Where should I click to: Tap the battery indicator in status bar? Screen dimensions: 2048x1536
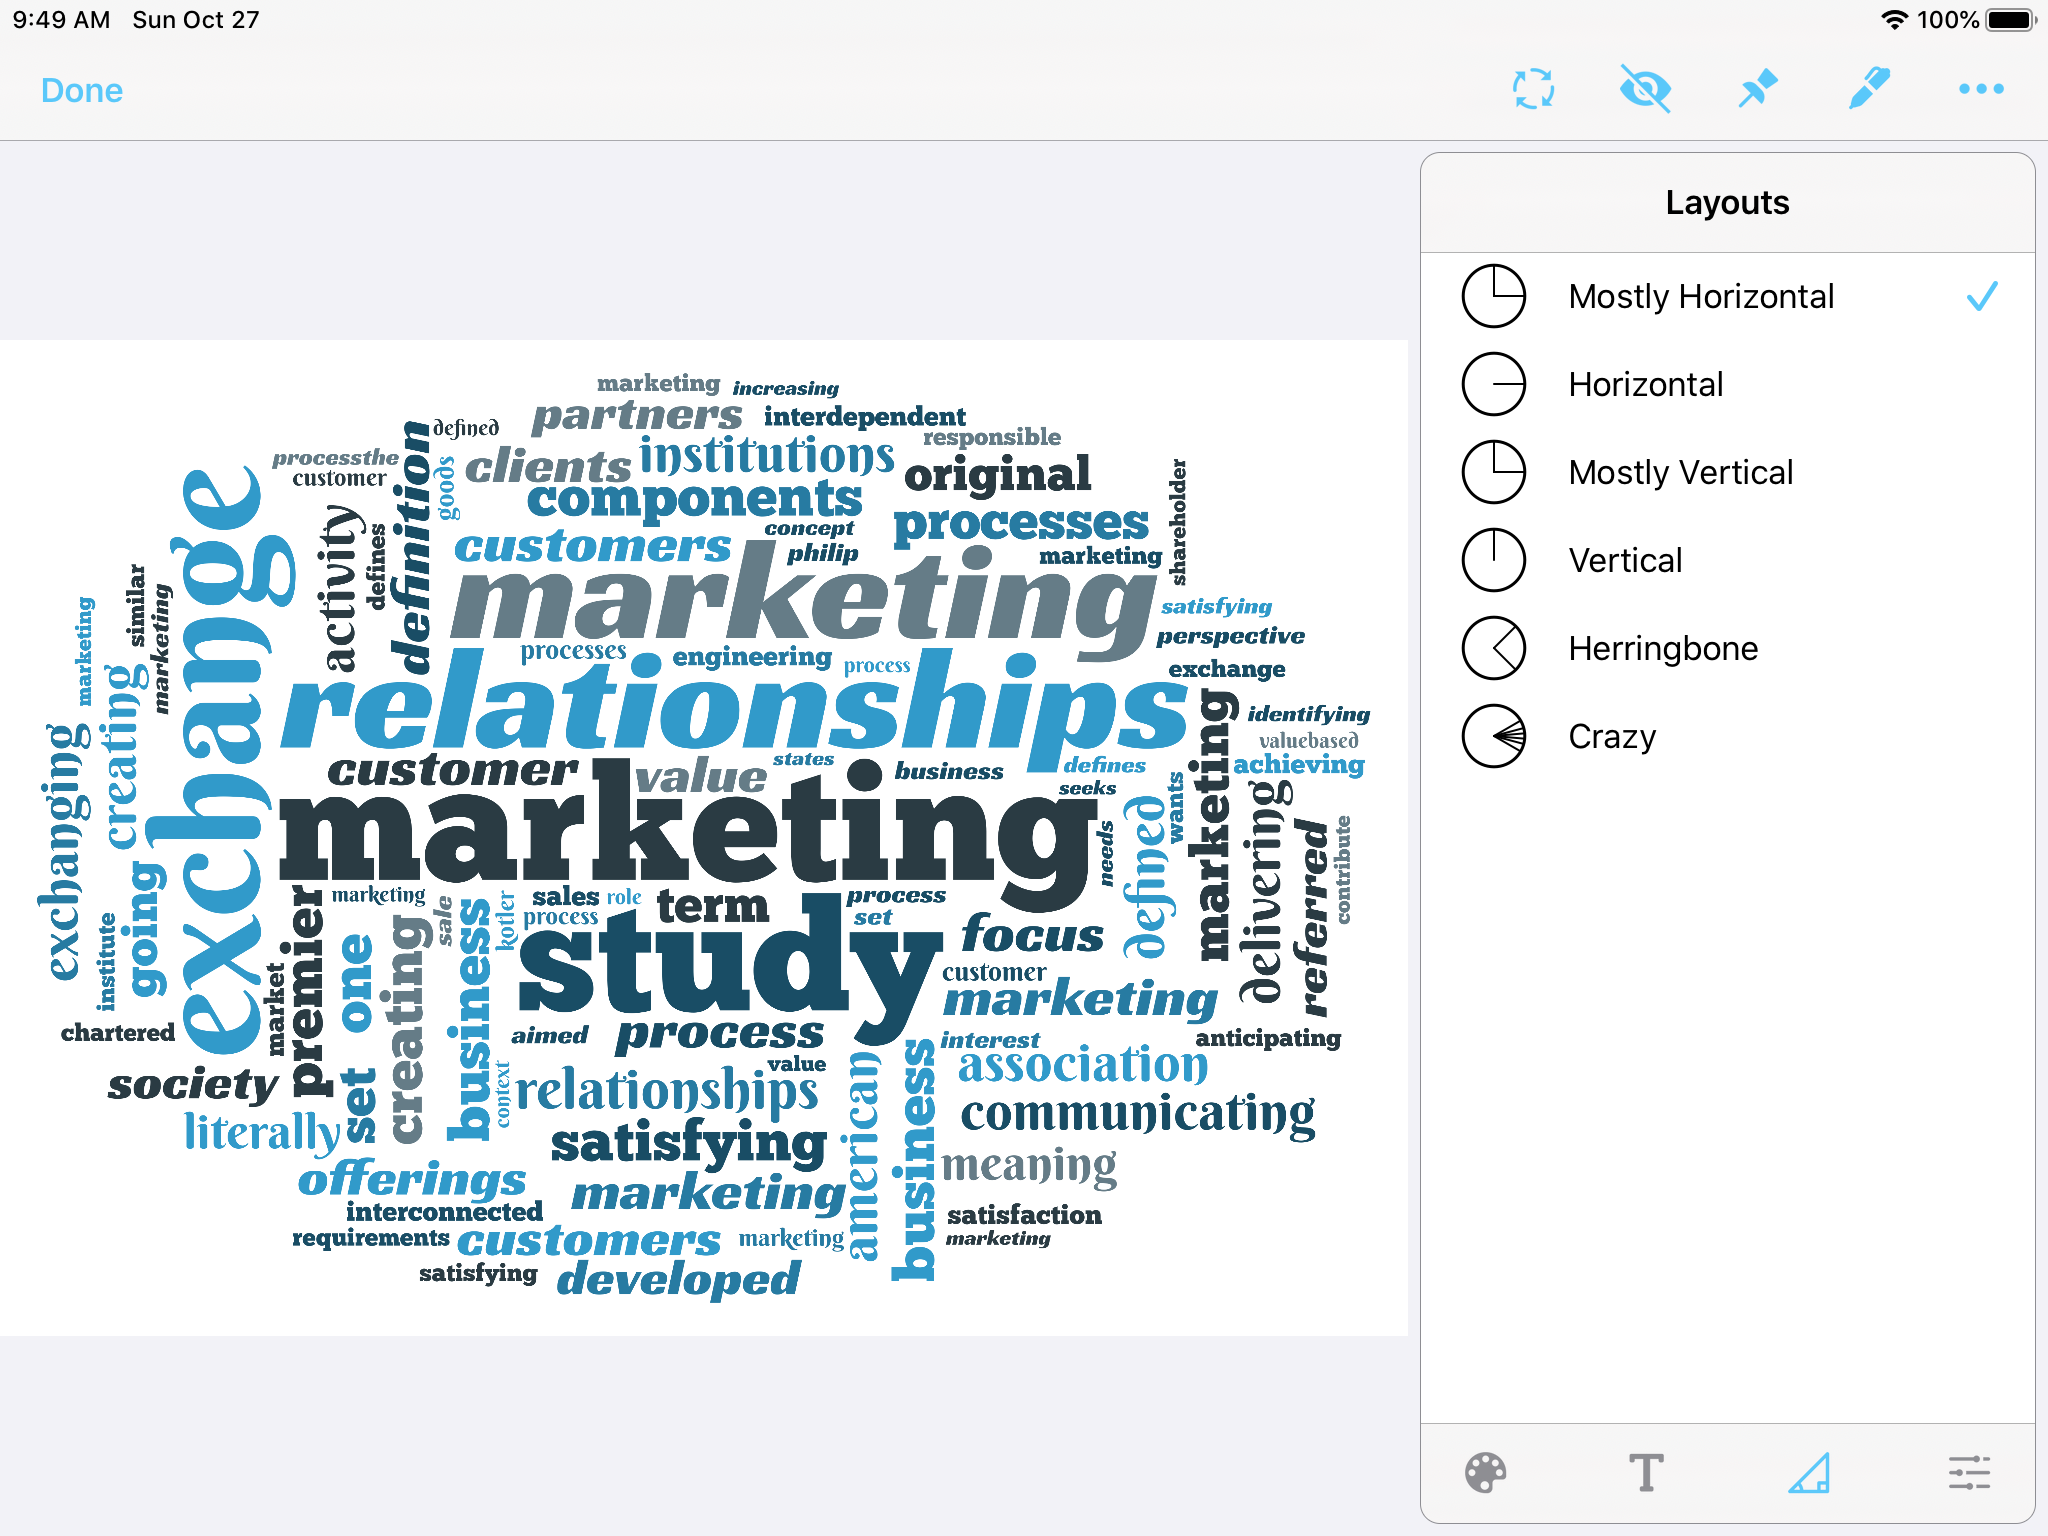(2010, 20)
